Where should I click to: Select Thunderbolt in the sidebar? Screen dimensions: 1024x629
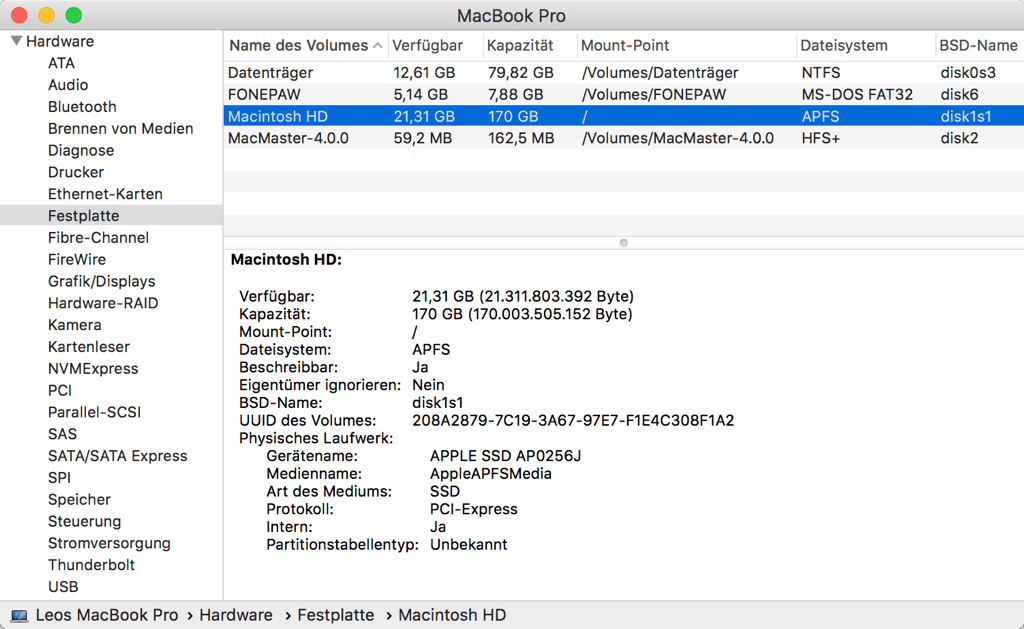click(x=91, y=565)
